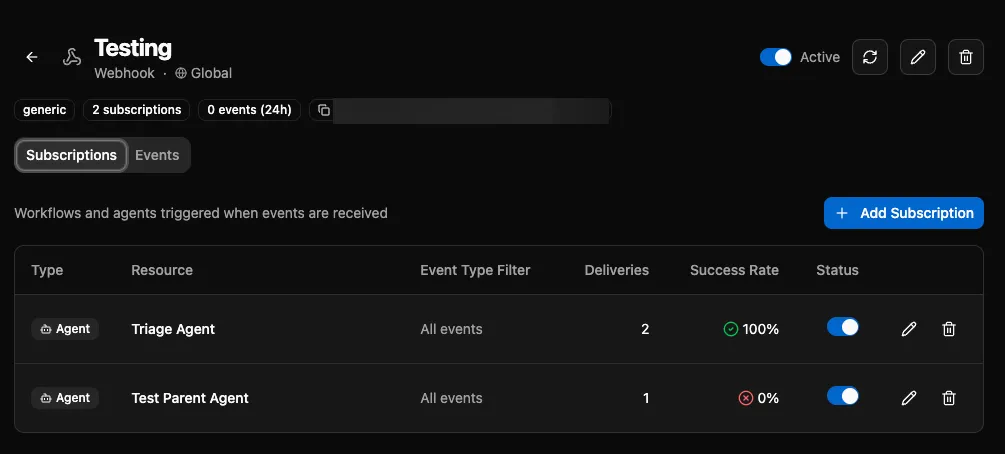Open the Triage Agent resource
Viewport: 1005px width, 454px height.
click(173, 329)
